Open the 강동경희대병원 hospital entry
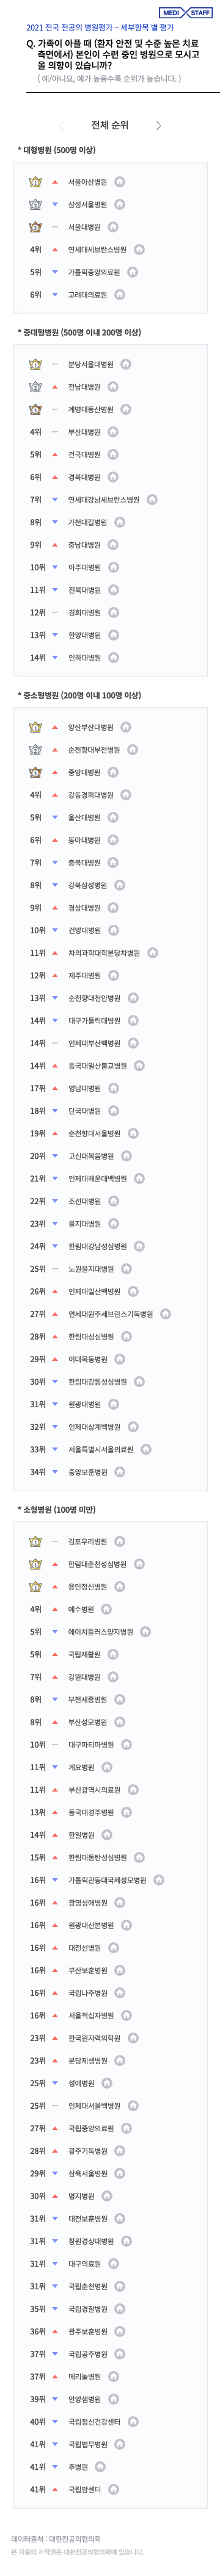This screenshot has width=220, height=2576. click(x=91, y=795)
